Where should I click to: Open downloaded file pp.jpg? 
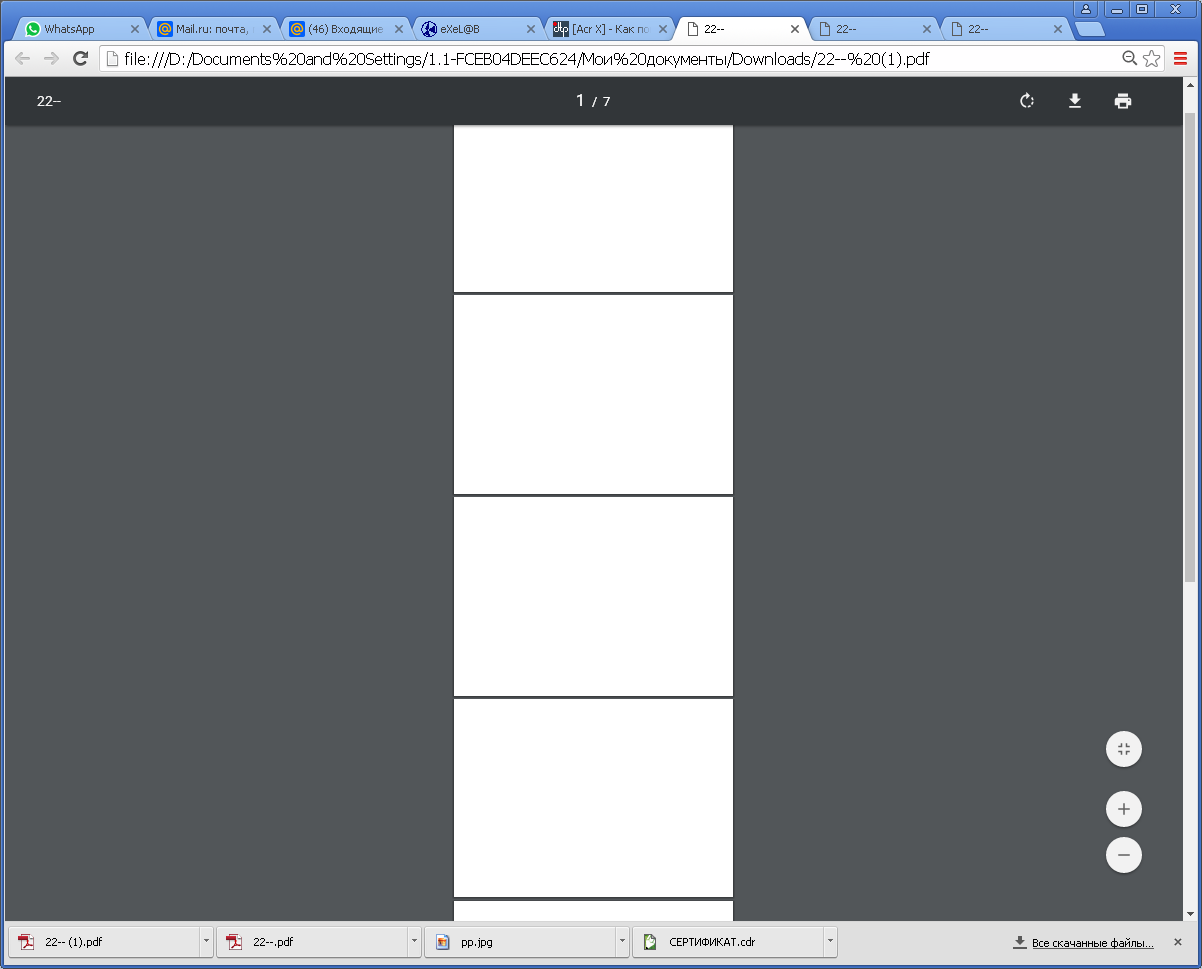tap(520, 942)
